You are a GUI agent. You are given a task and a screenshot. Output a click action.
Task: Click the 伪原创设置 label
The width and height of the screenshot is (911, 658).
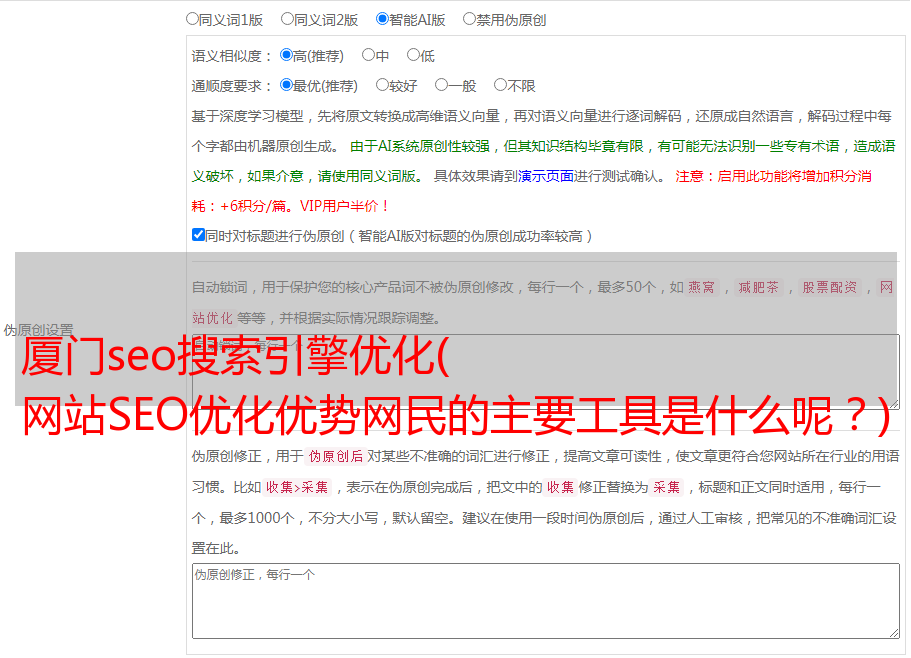[39, 330]
